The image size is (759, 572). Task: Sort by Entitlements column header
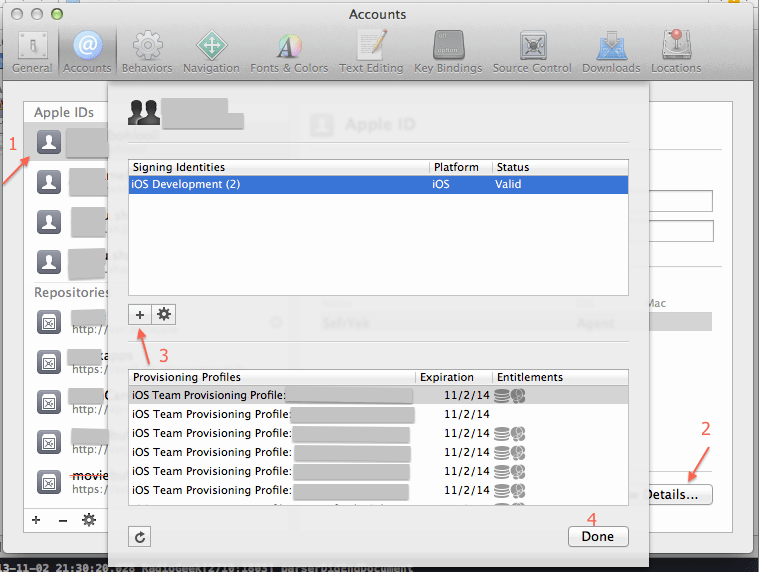point(560,377)
